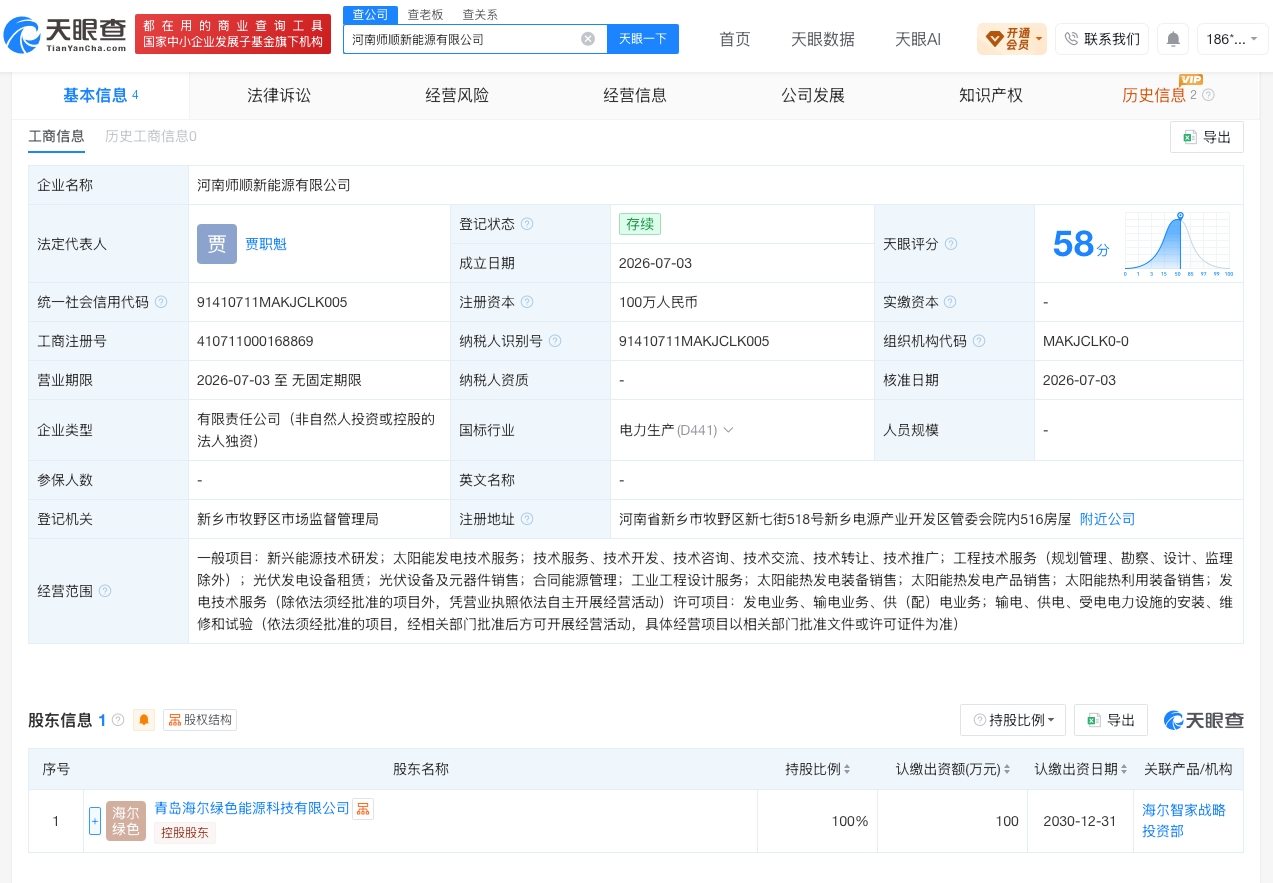Select the 法律诉讼 tab
The height and width of the screenshot is (883, 1273).
point(279,95)
